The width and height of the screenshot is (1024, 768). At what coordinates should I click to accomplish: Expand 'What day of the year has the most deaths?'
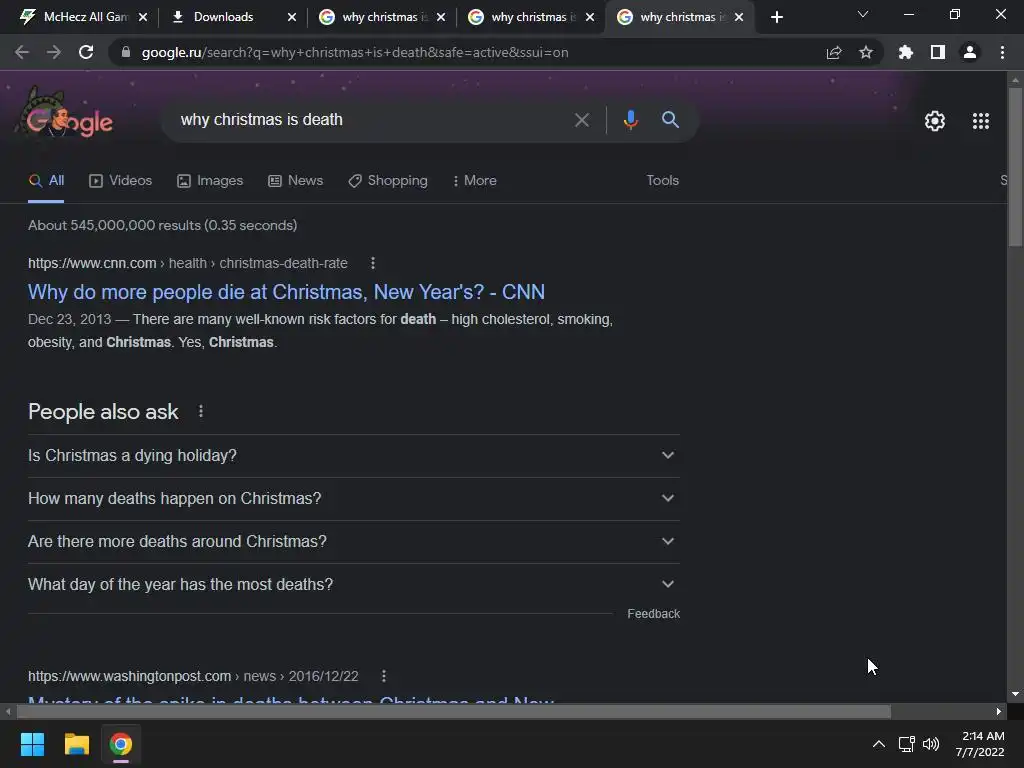353,584
